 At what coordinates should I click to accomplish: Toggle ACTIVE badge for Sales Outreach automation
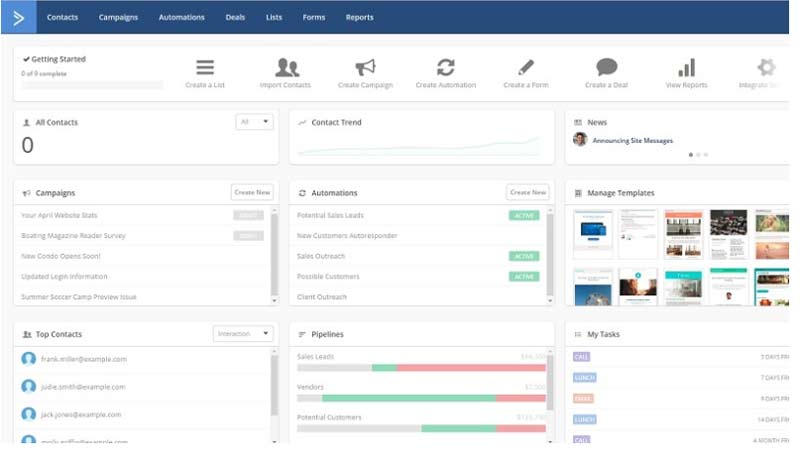[x=523, y=256]
